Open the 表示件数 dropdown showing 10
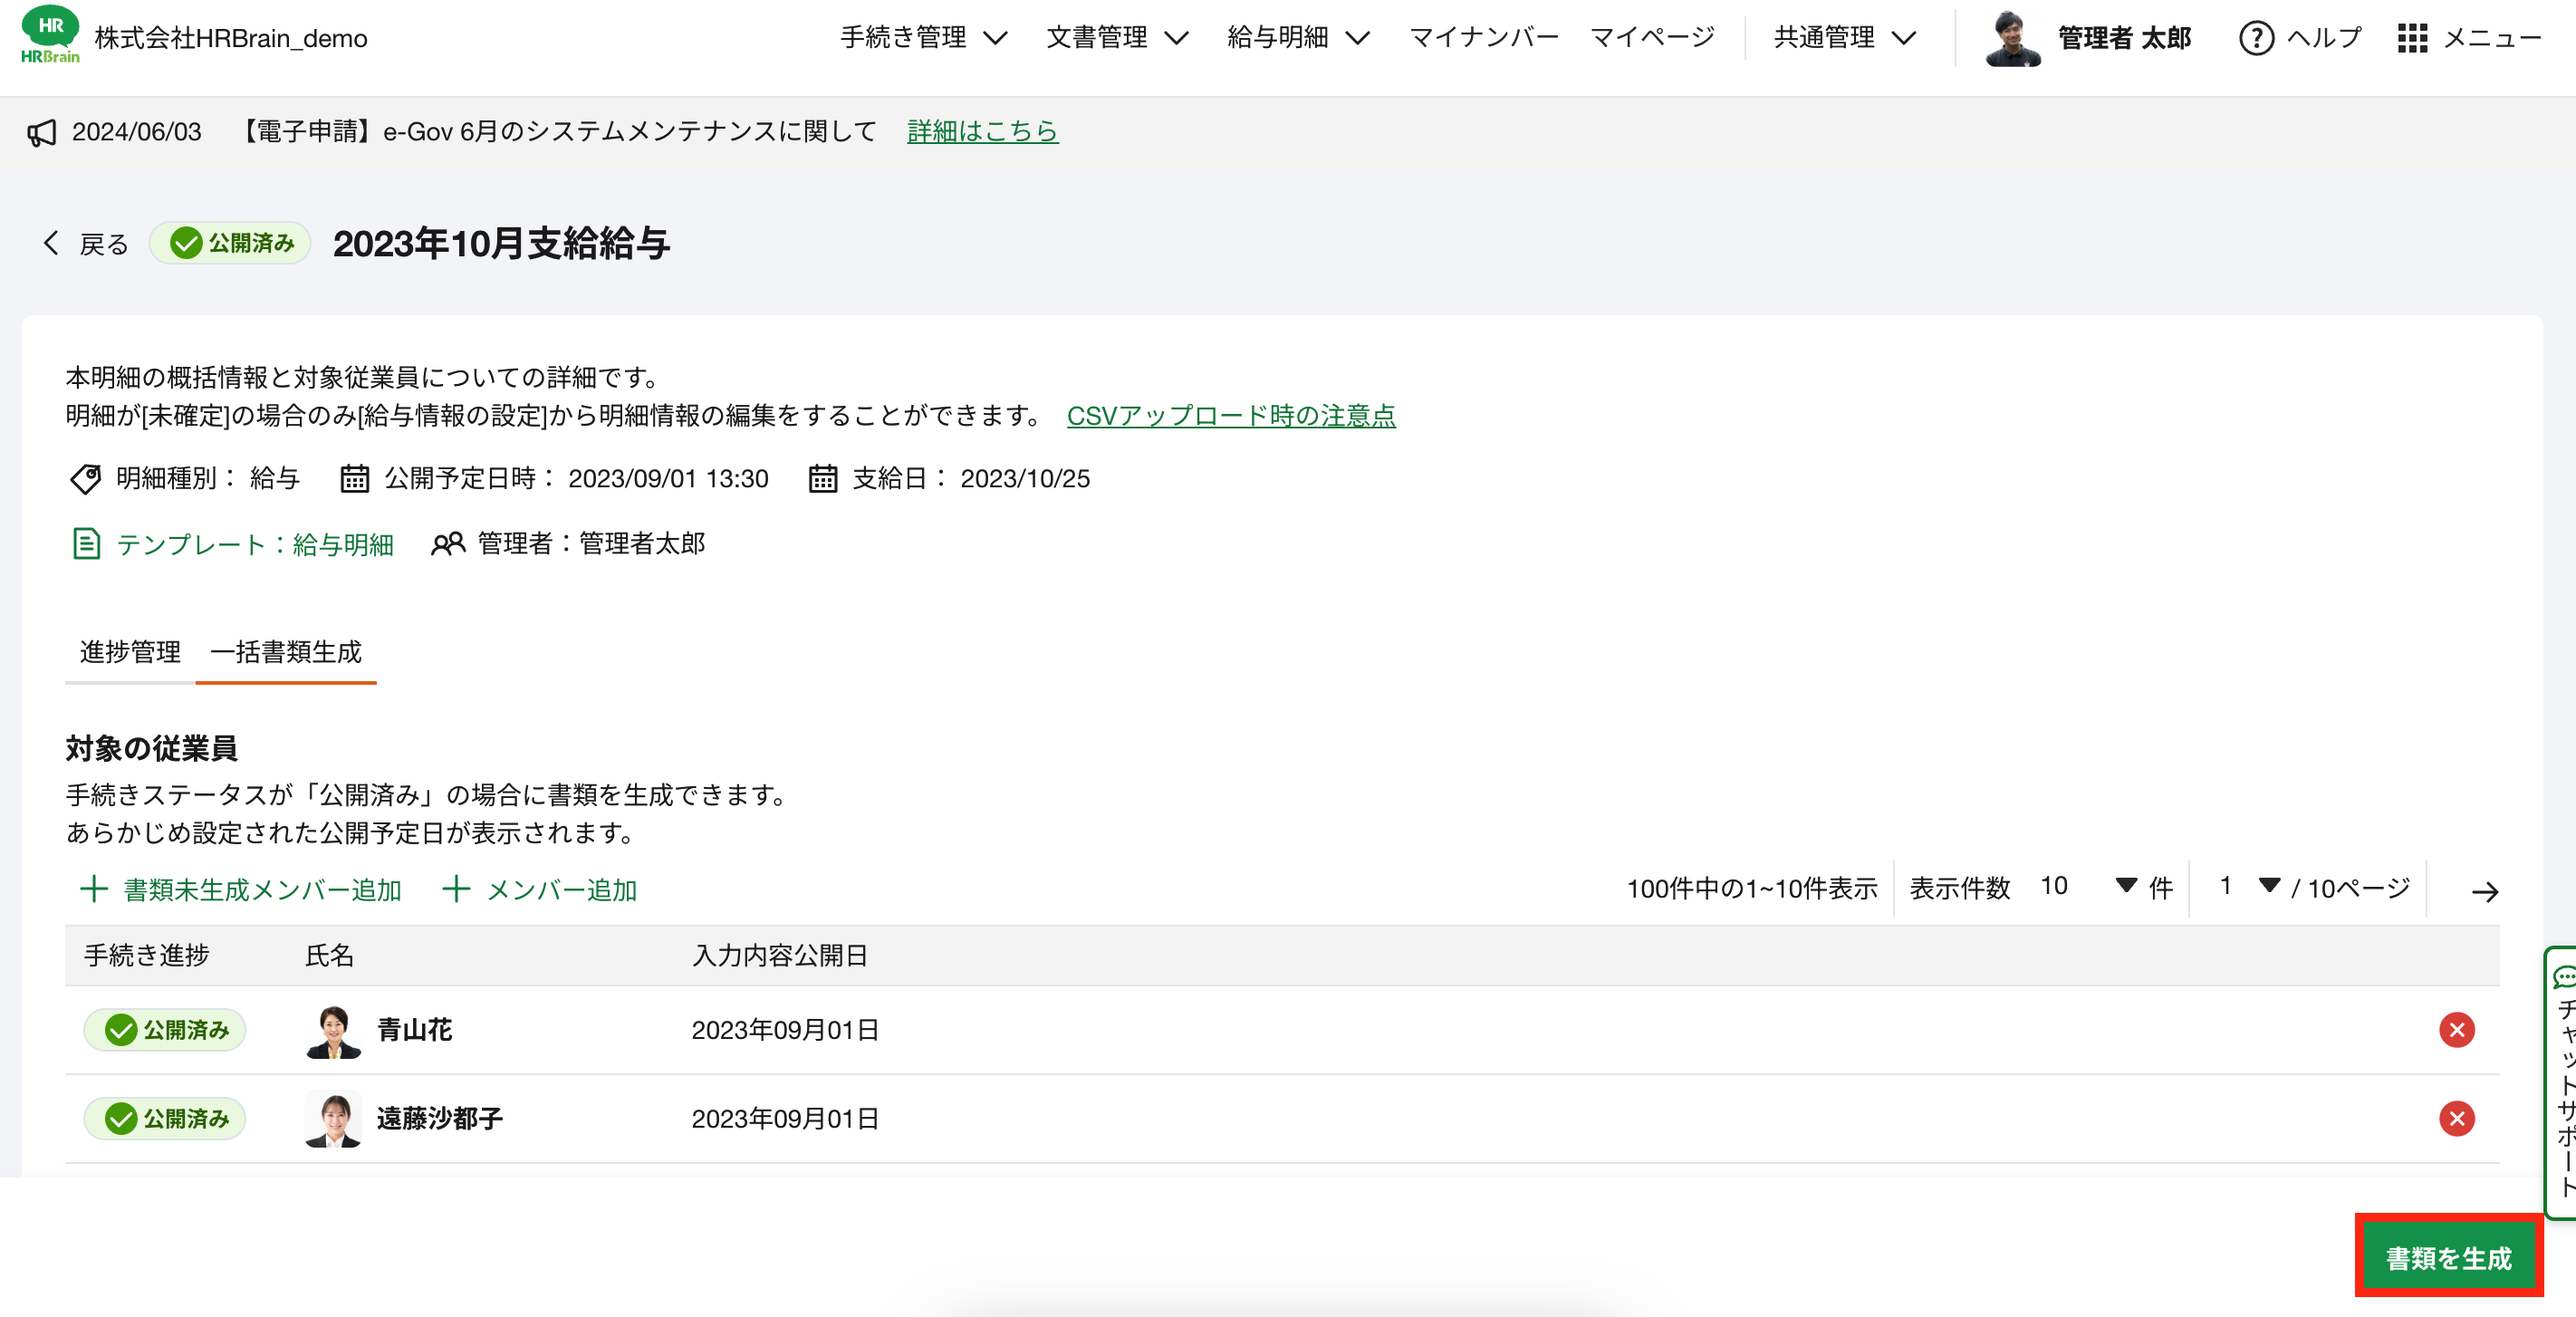The height and width of the screenshot is (1317, 2576). [x=2088, y=887]
